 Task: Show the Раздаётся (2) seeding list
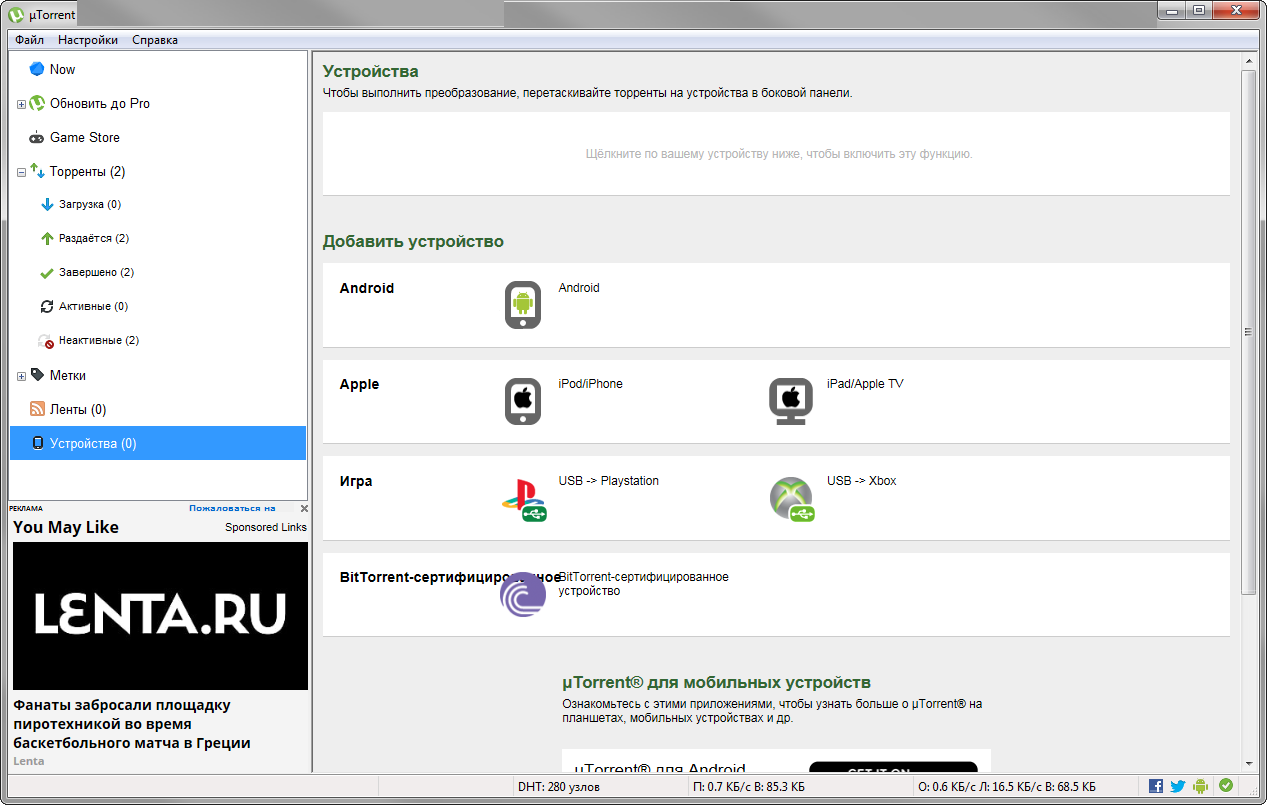(x=94, y=238)
